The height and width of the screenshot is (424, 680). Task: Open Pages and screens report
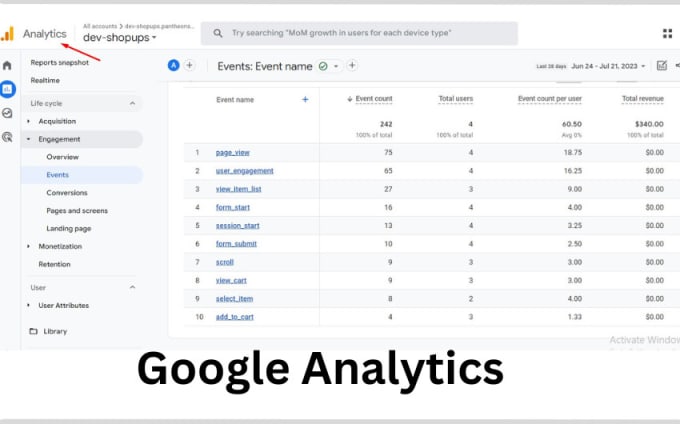[77, 211]
